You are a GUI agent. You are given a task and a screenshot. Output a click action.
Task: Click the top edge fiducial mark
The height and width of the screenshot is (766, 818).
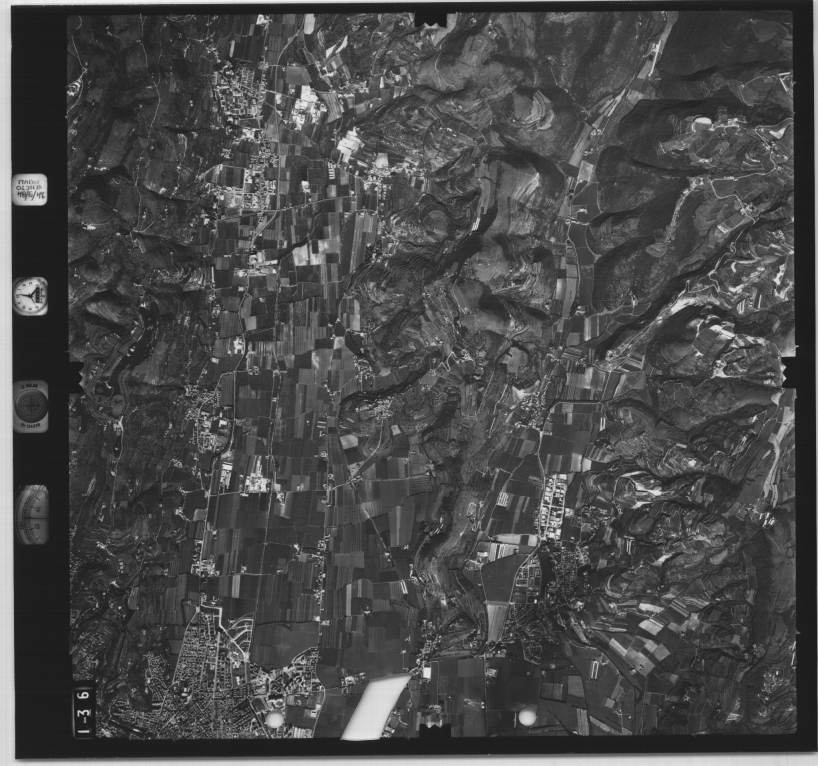(x=431, y=19)
